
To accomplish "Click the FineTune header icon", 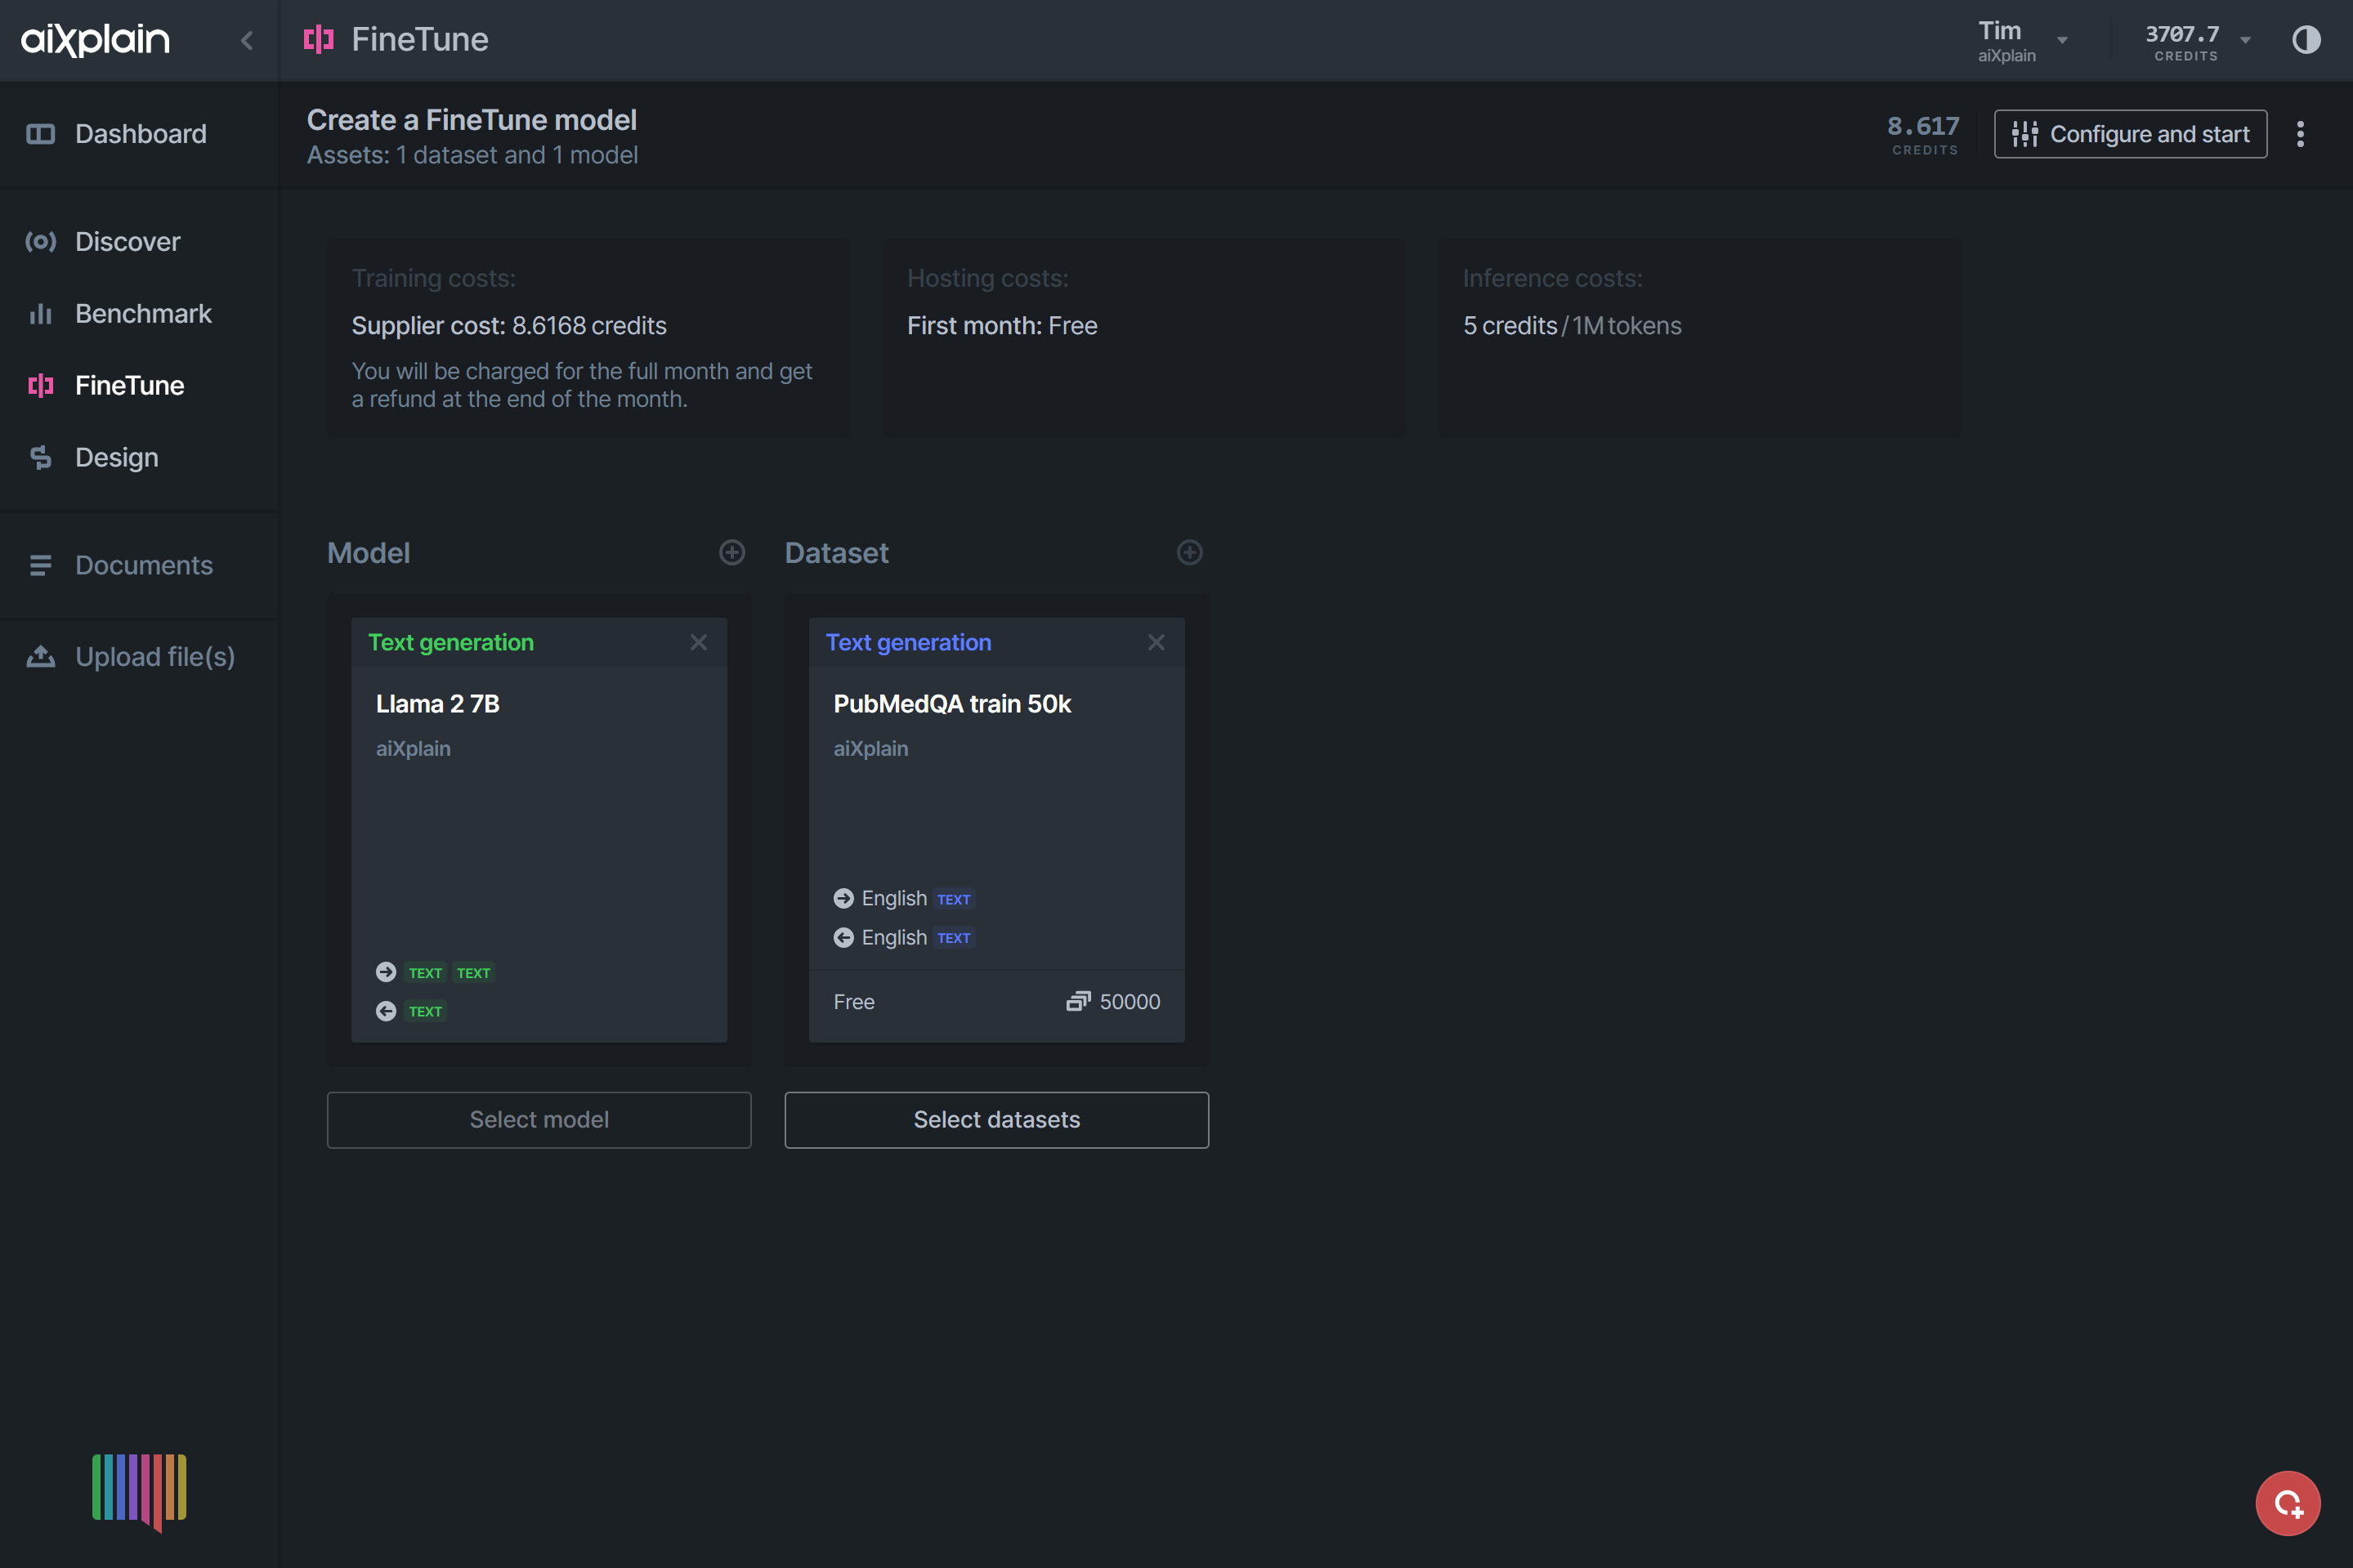I will pos(319,39).
